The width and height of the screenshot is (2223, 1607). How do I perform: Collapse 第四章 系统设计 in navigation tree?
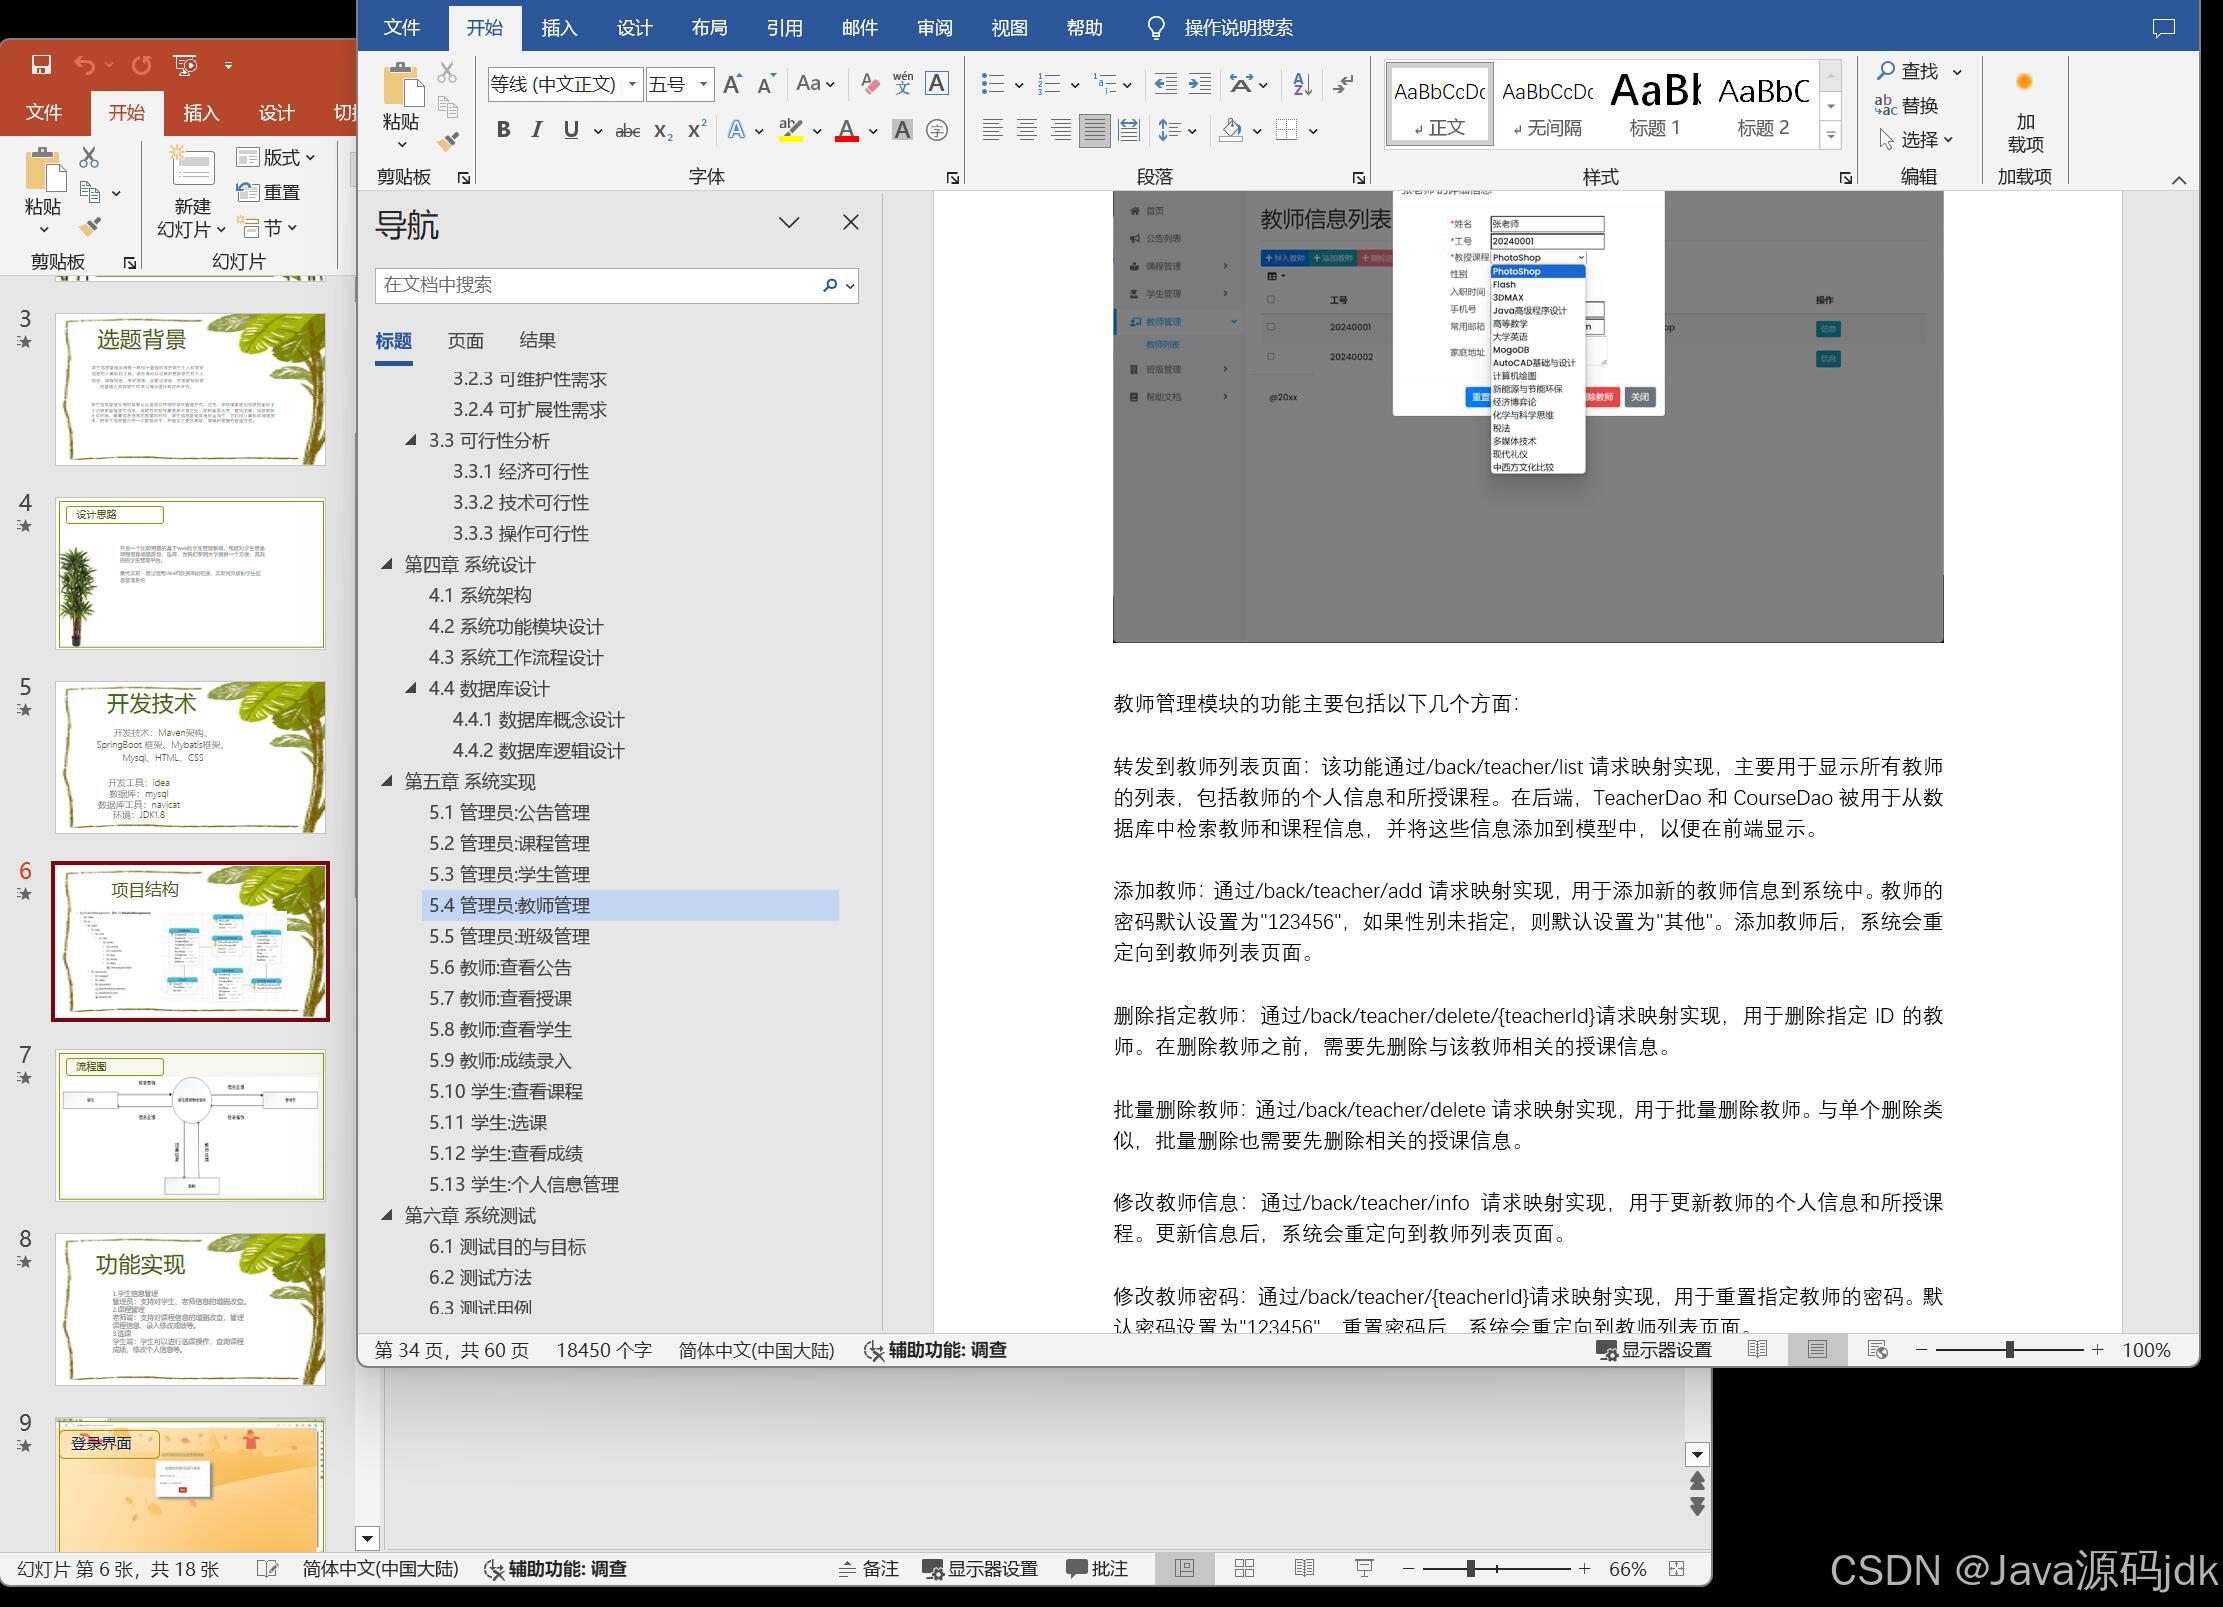pyautogui.click(x=387, y=564)
